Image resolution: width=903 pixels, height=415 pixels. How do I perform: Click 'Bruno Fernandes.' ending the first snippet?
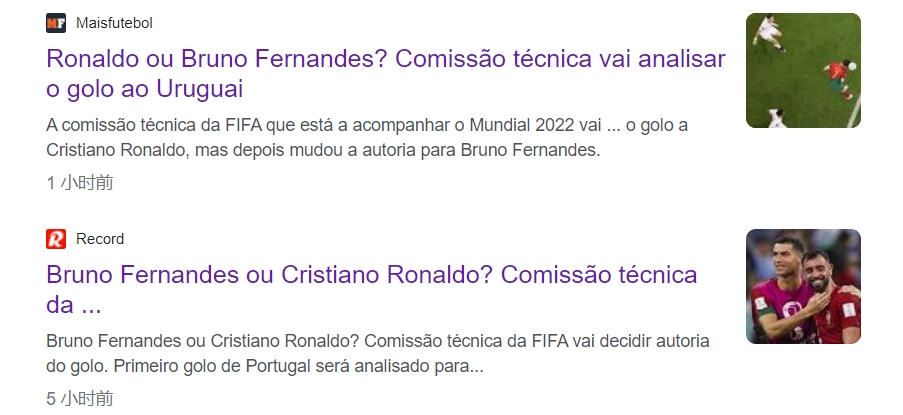coord(530,150)
